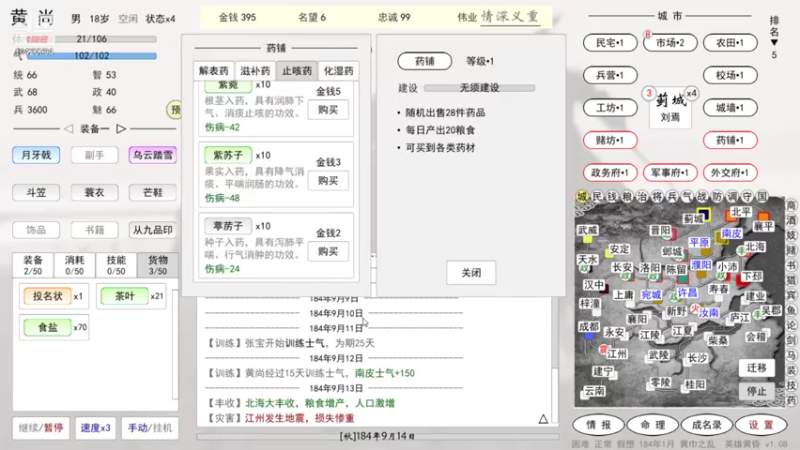Select the 钱 map filter icon
Viewport: 800px width, 450px height.
click(x=612, y=196)
